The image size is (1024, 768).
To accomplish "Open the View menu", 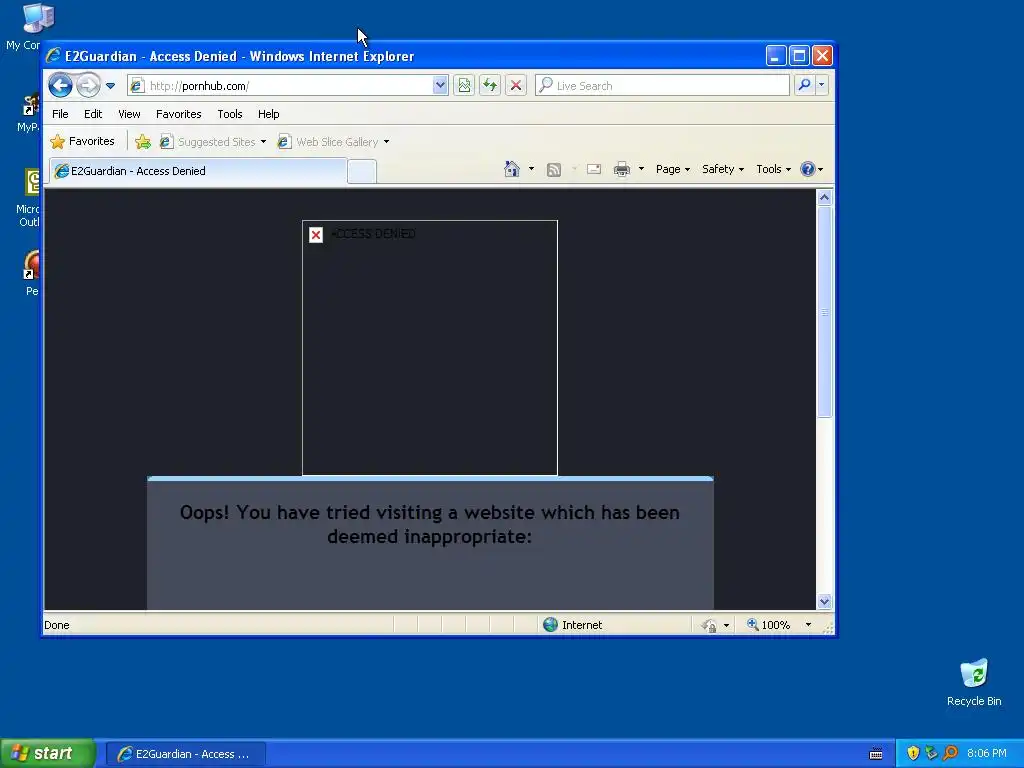I will point(129,114).
